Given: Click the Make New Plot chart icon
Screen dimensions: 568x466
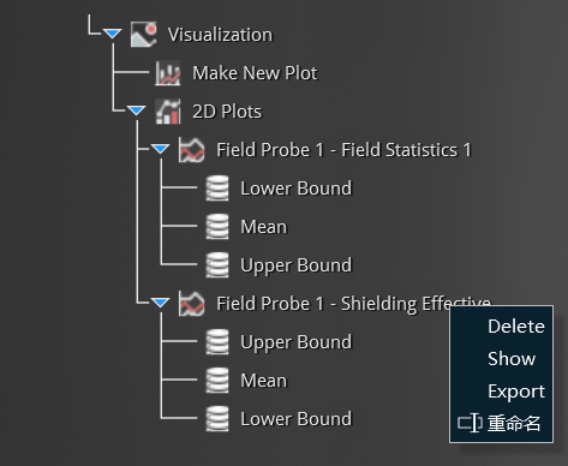Looking at the screenshot, I should 167,73.
